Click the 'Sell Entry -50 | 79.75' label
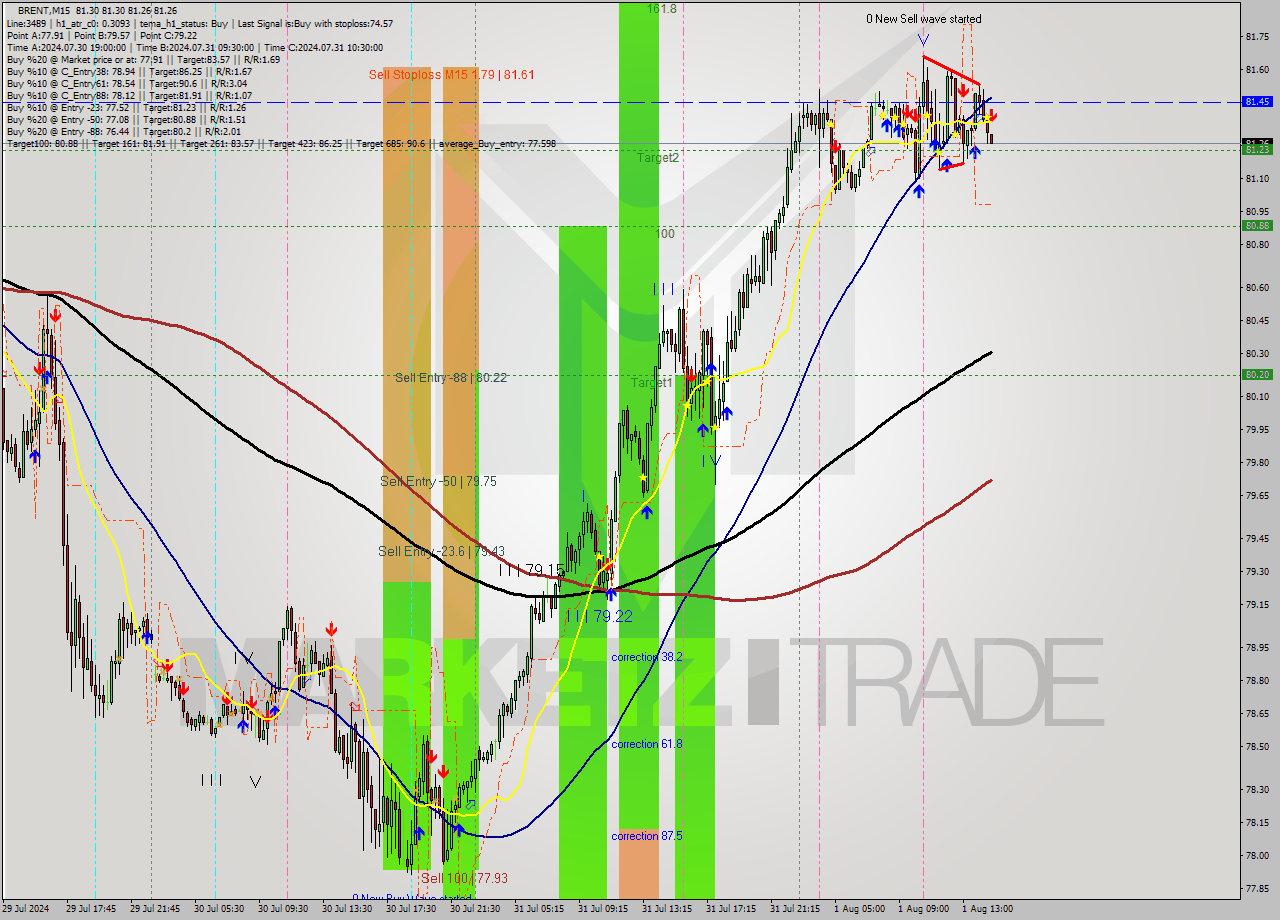1280x920 pixels. (438, 482)
